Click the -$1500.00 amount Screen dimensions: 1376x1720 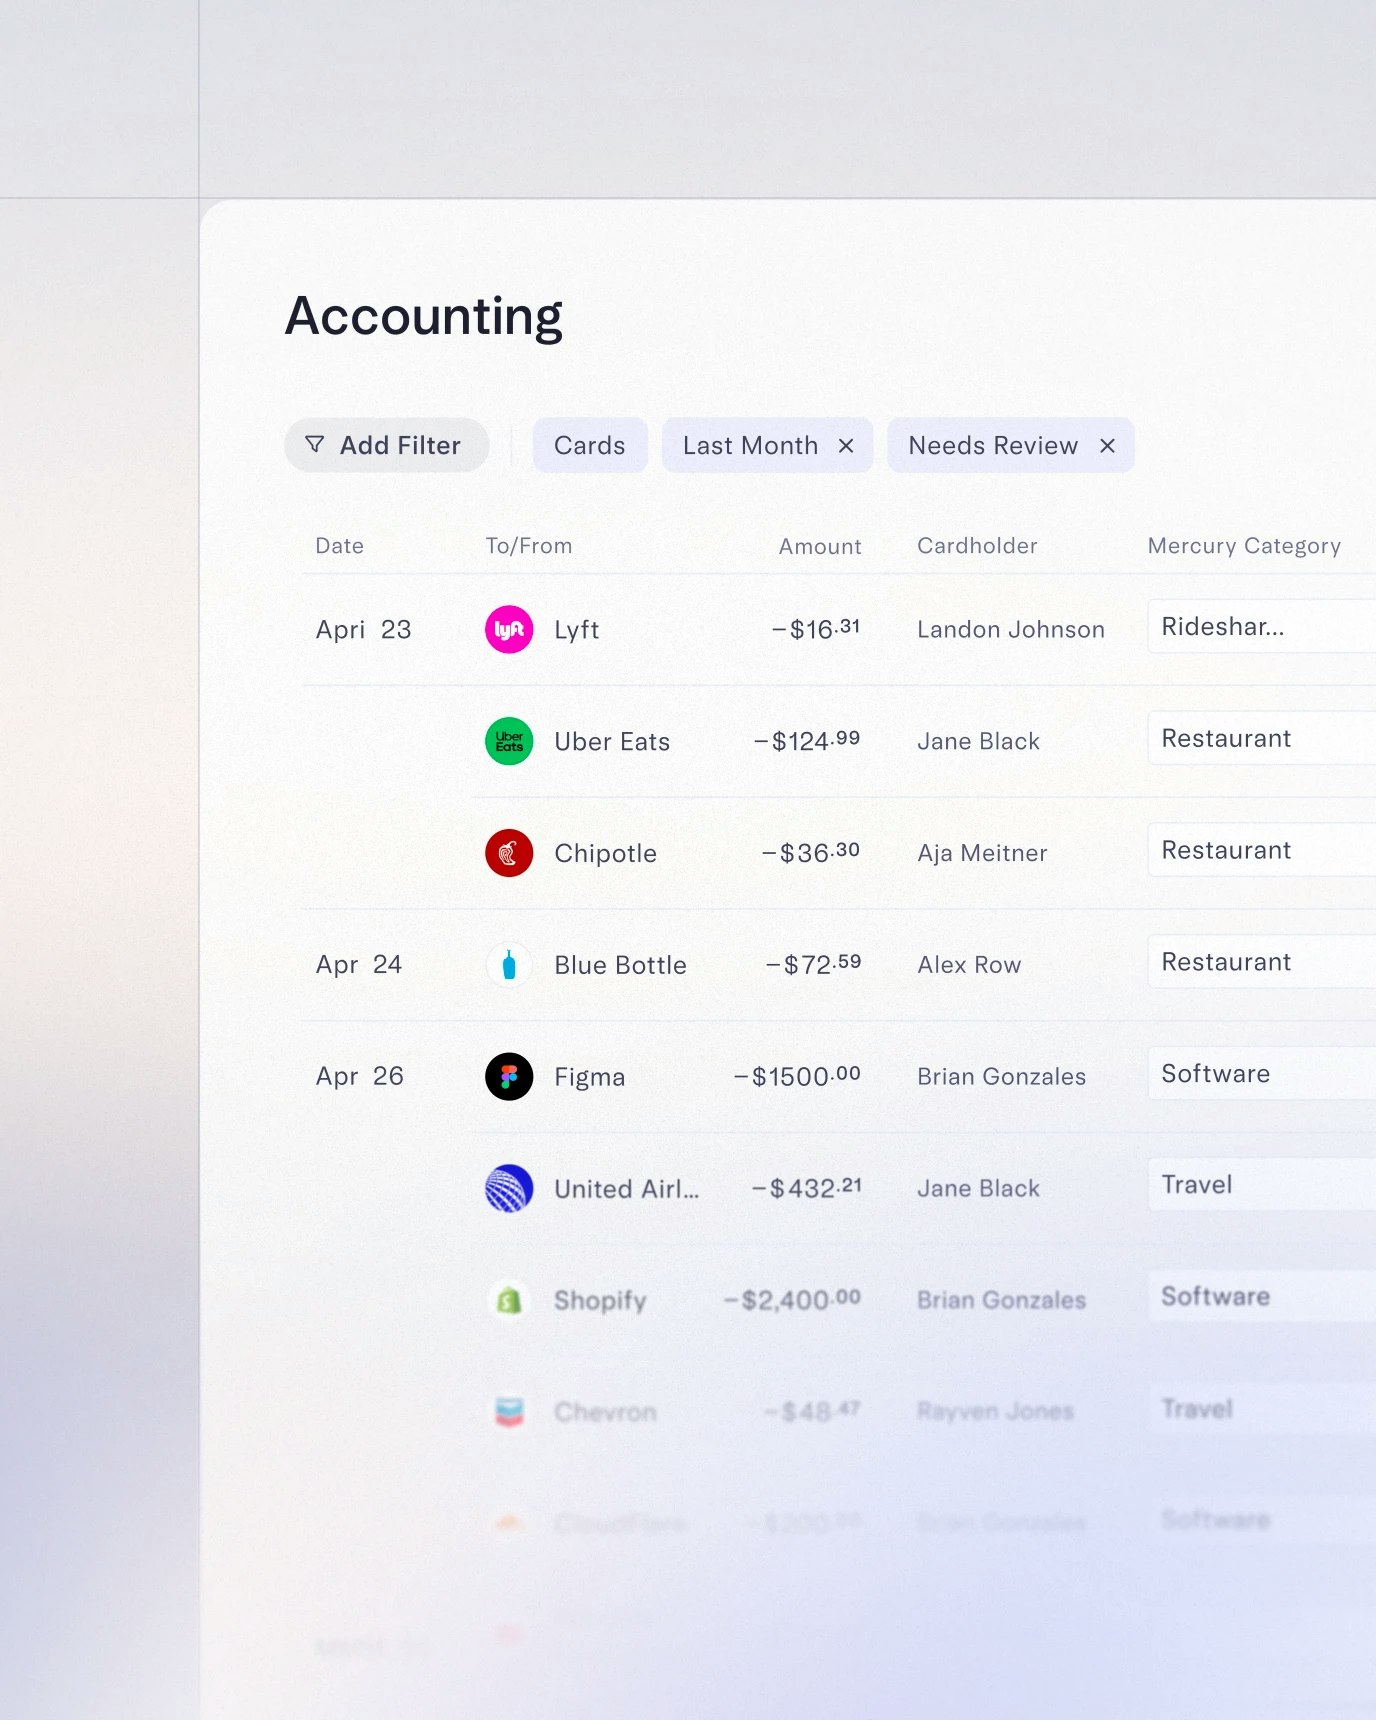click(797, 1076)
